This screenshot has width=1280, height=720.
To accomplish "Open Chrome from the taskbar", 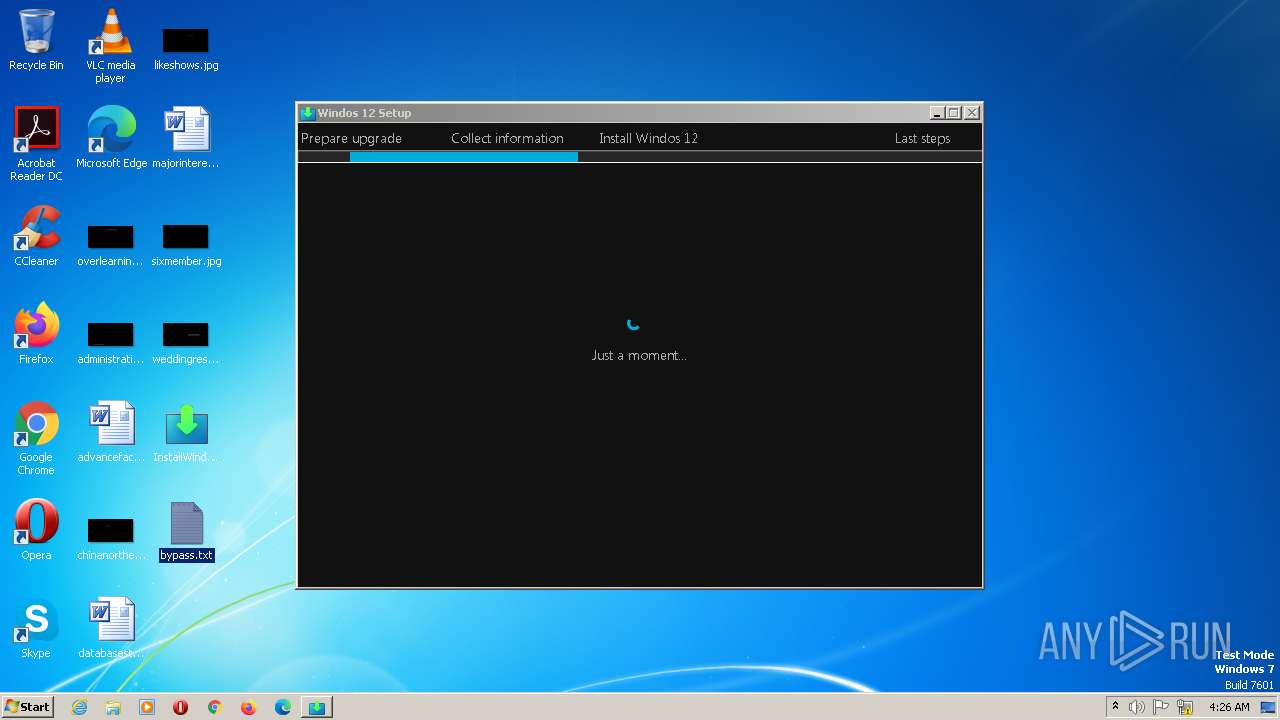I will [214, 707].
